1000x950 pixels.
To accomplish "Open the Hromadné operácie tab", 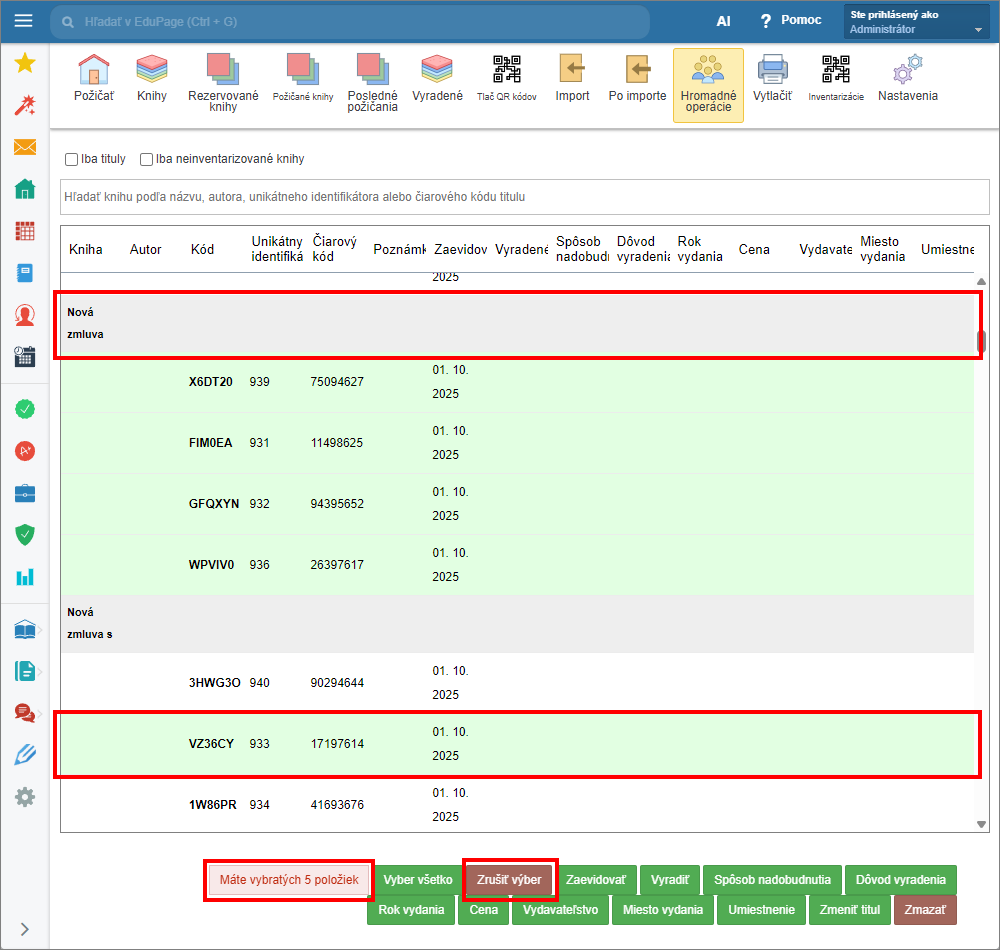I will tap(708, 85).
